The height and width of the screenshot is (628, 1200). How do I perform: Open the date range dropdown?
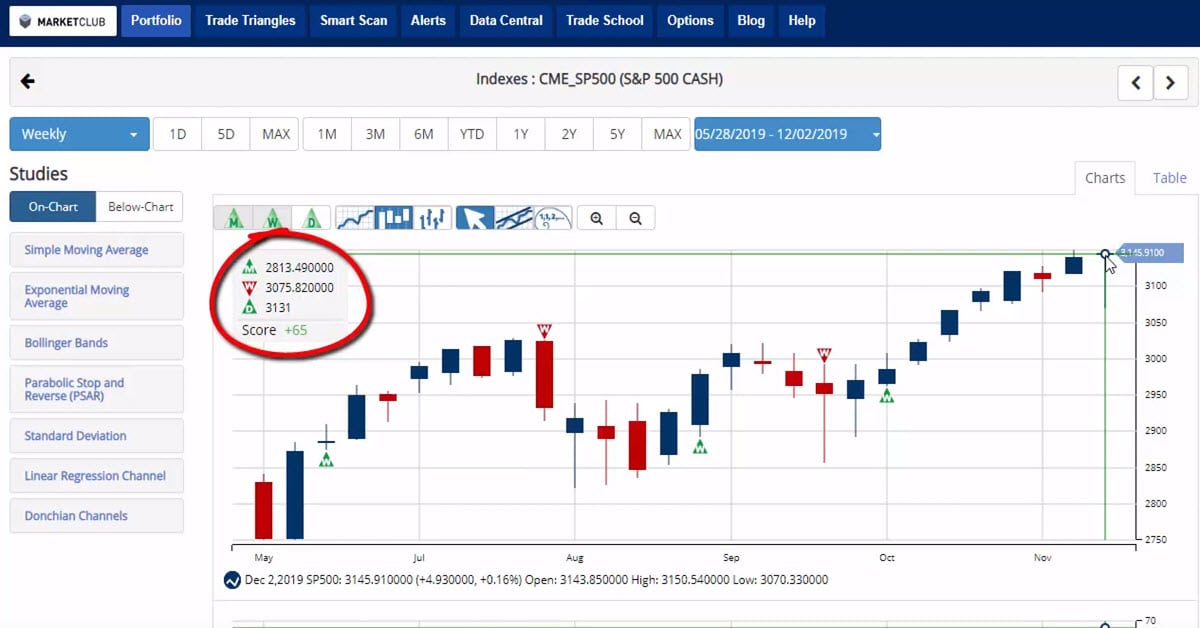point(787,134)
